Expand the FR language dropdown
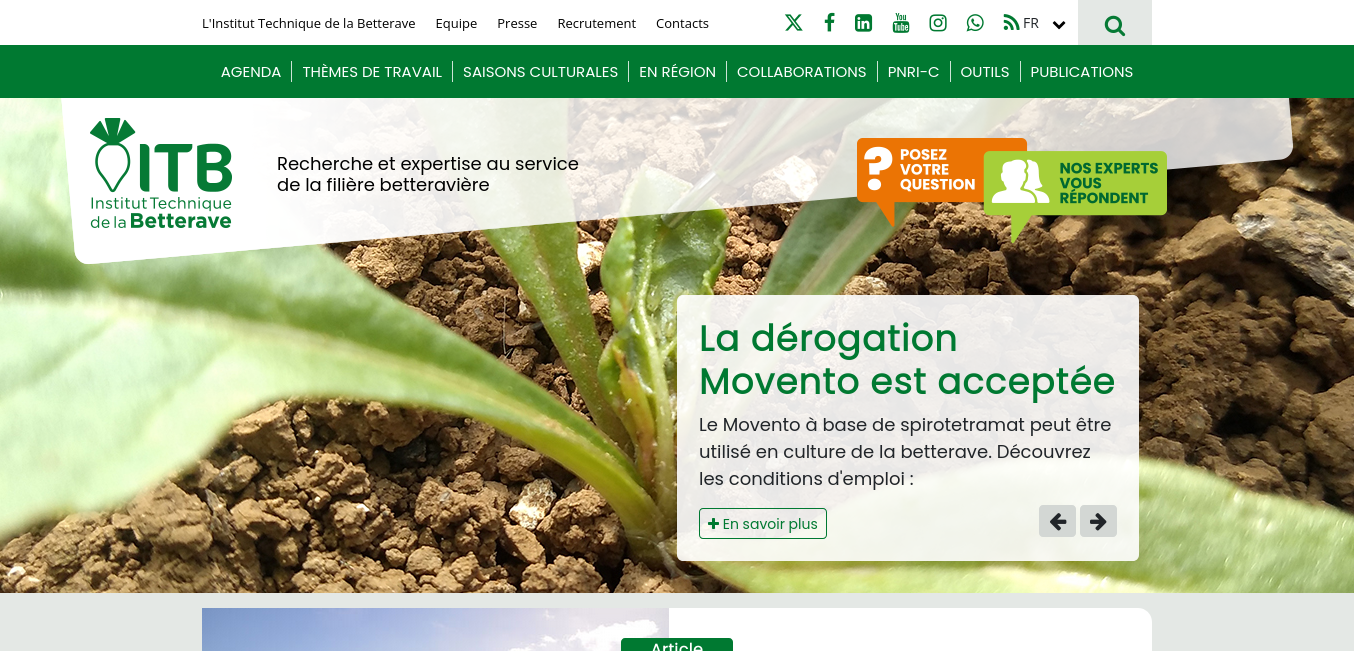 point(1044,24)
